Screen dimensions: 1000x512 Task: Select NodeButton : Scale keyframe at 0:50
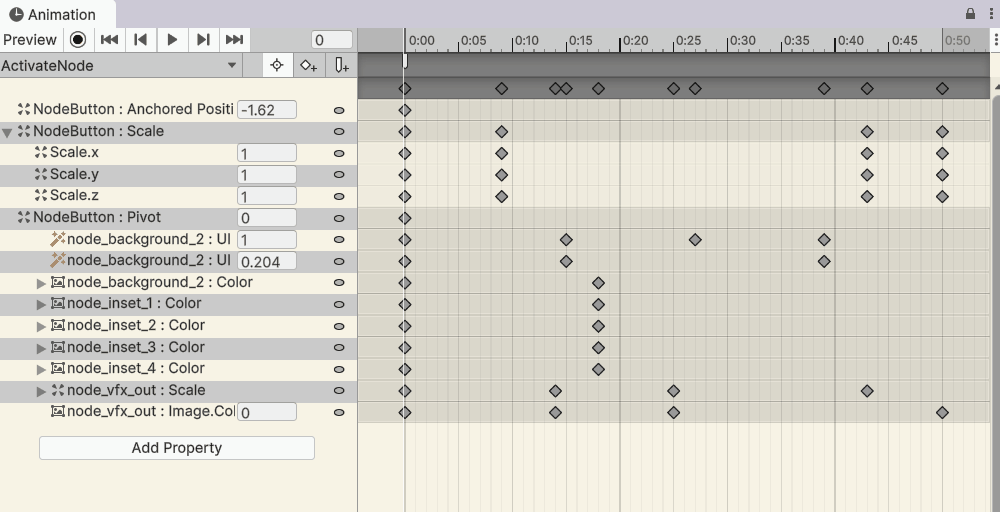[942, 132]
